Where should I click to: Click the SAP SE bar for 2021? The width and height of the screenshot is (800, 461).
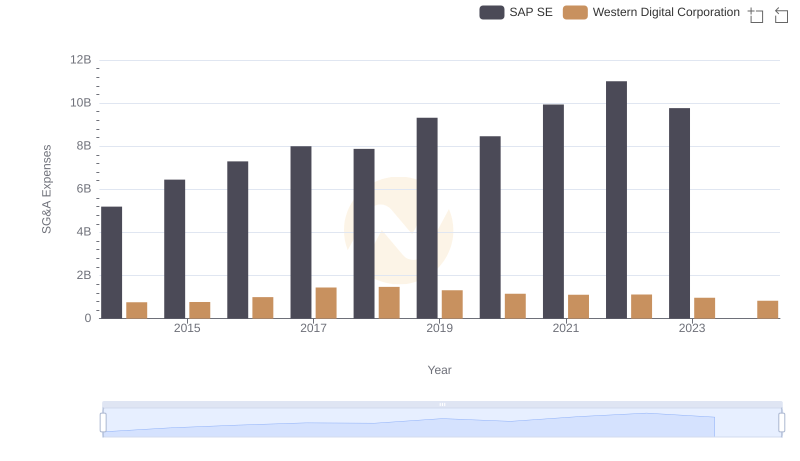(554, 212)
